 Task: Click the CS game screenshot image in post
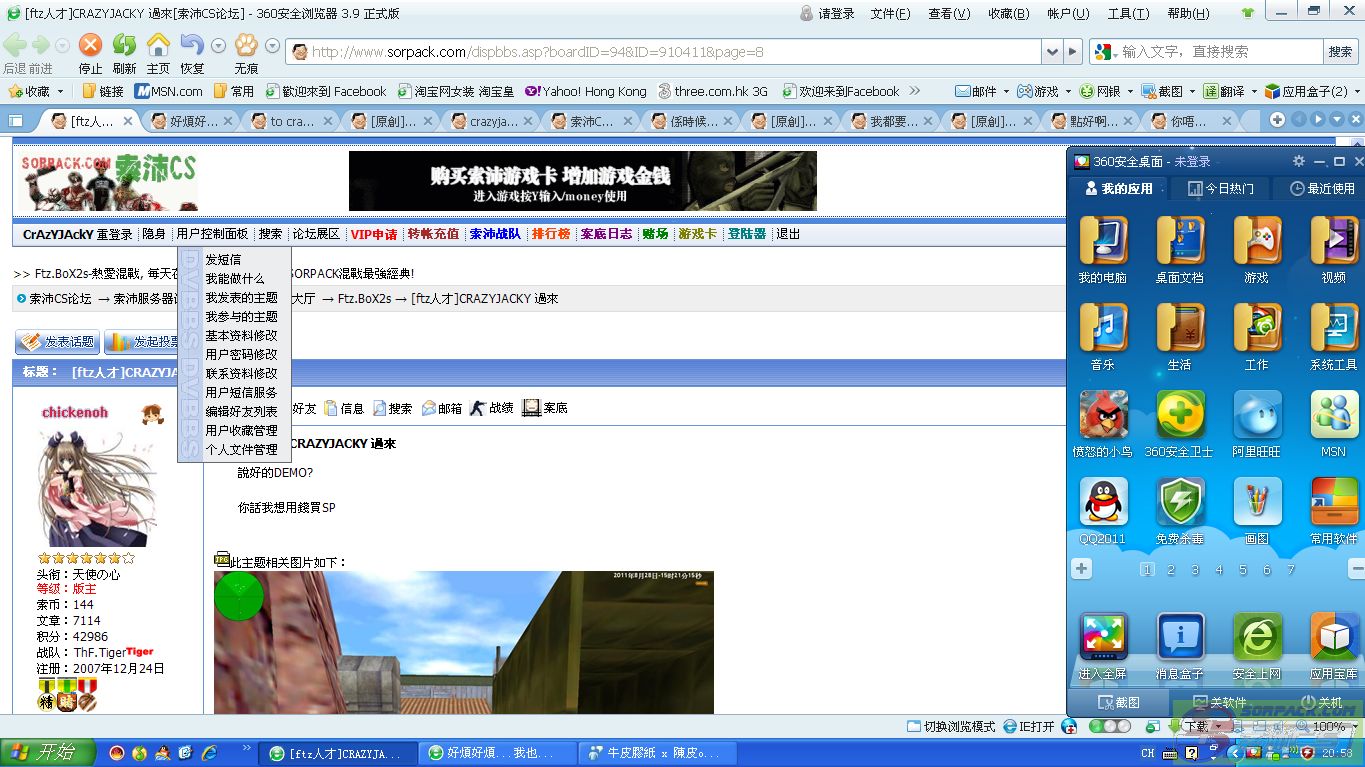click(x=463, y=642)
